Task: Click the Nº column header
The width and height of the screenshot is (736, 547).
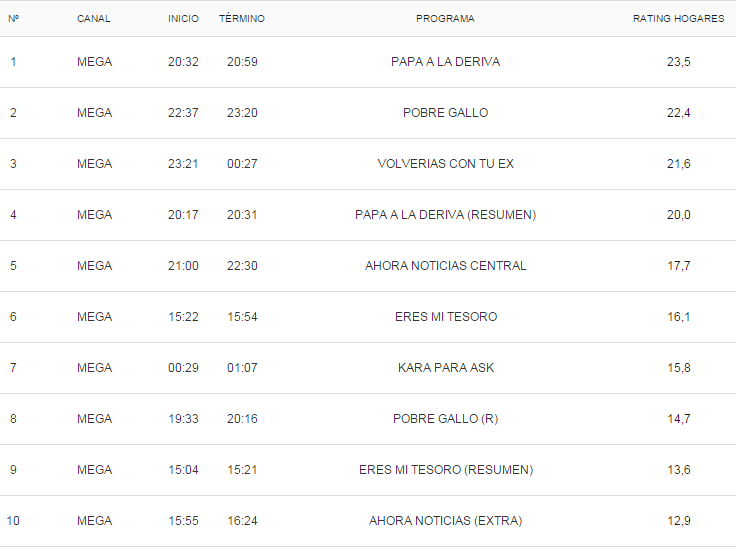Action: pos(14,18)
